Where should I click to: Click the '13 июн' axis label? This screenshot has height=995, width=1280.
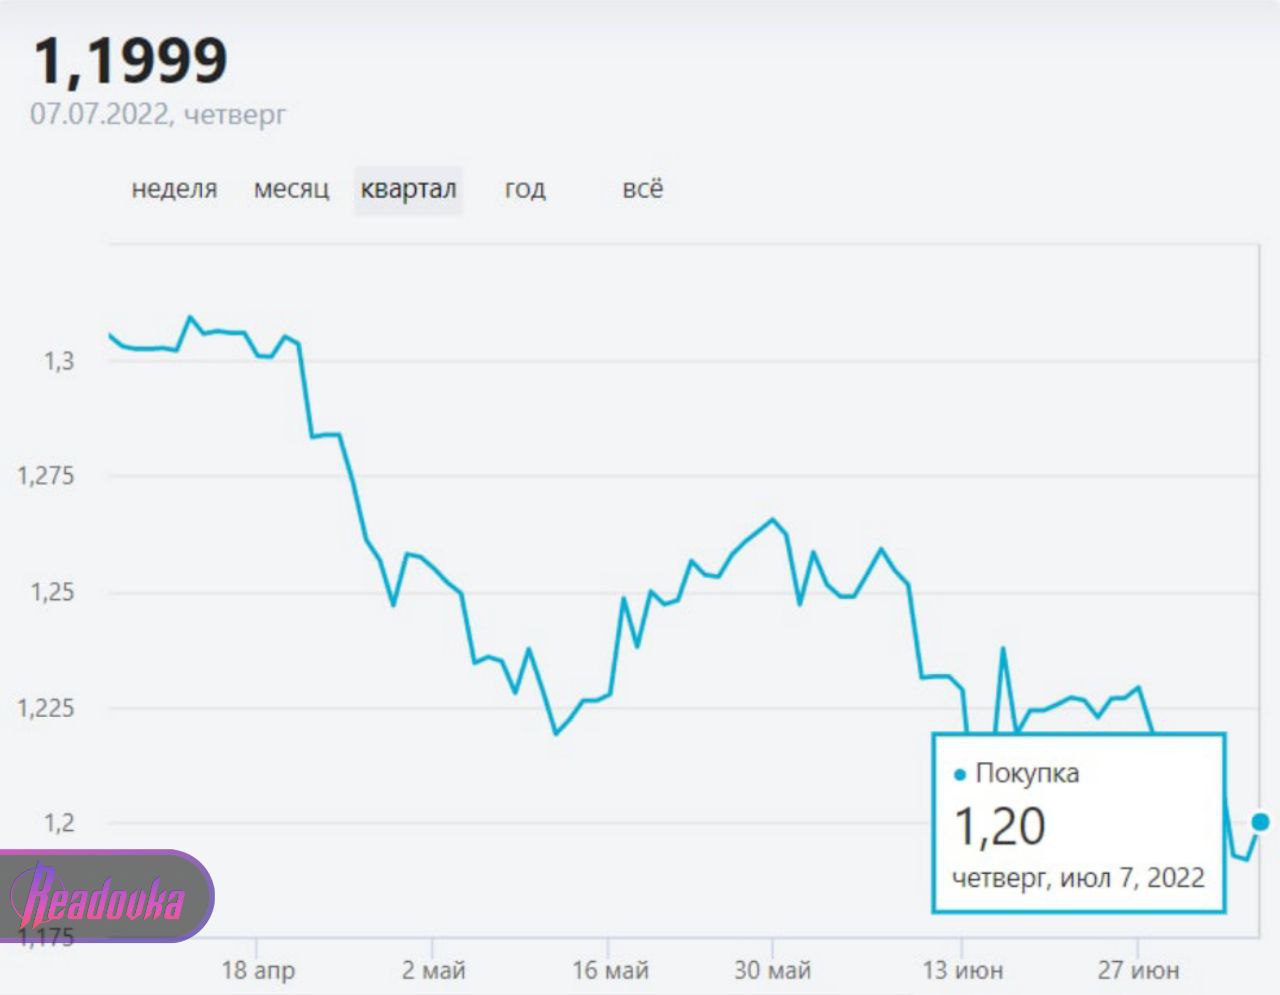click(x=962, y=970)
